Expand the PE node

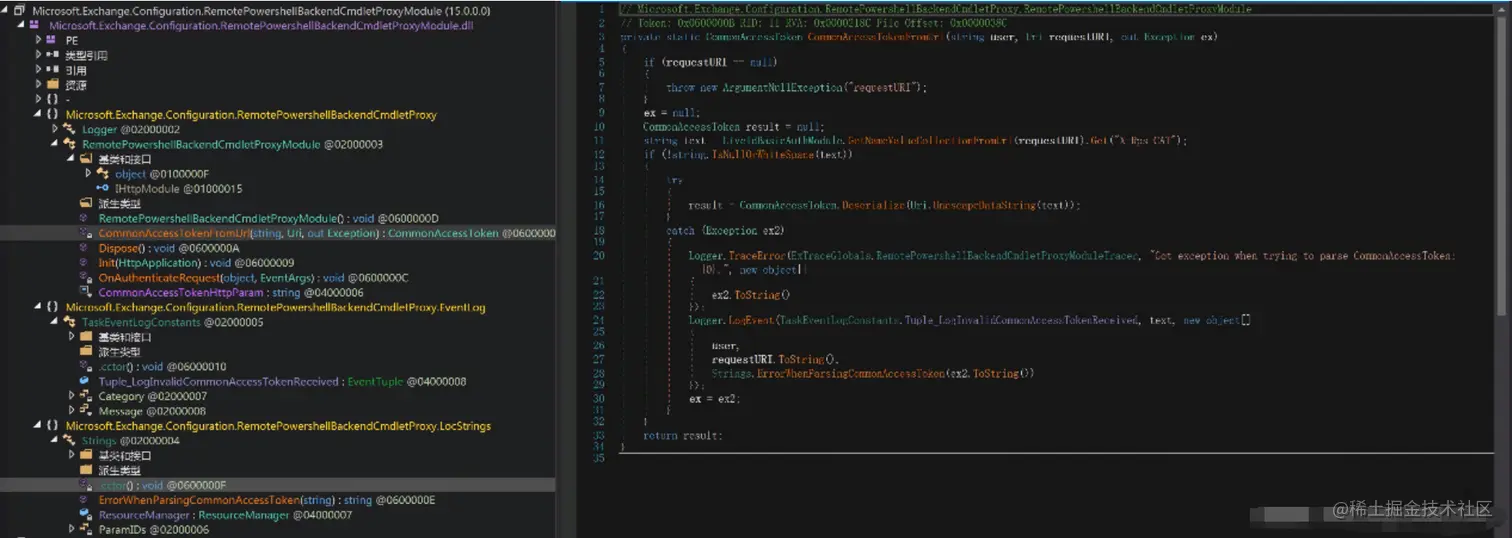click(x=38, y=40)
